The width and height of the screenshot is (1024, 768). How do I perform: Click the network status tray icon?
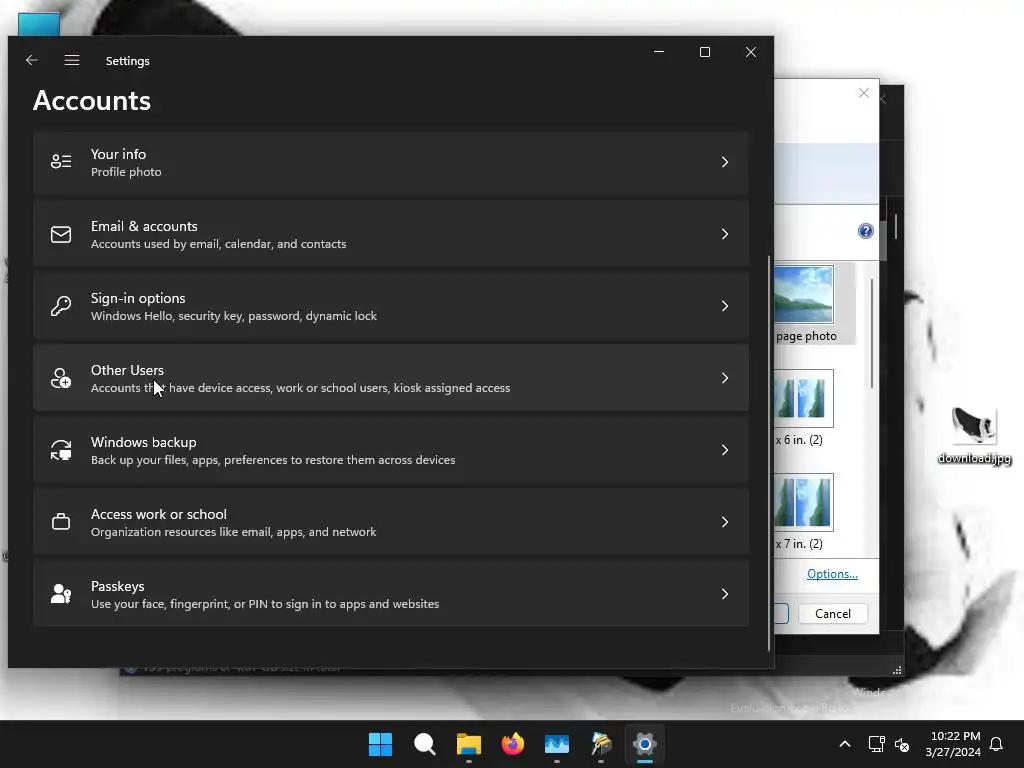[x=876, y=744]
